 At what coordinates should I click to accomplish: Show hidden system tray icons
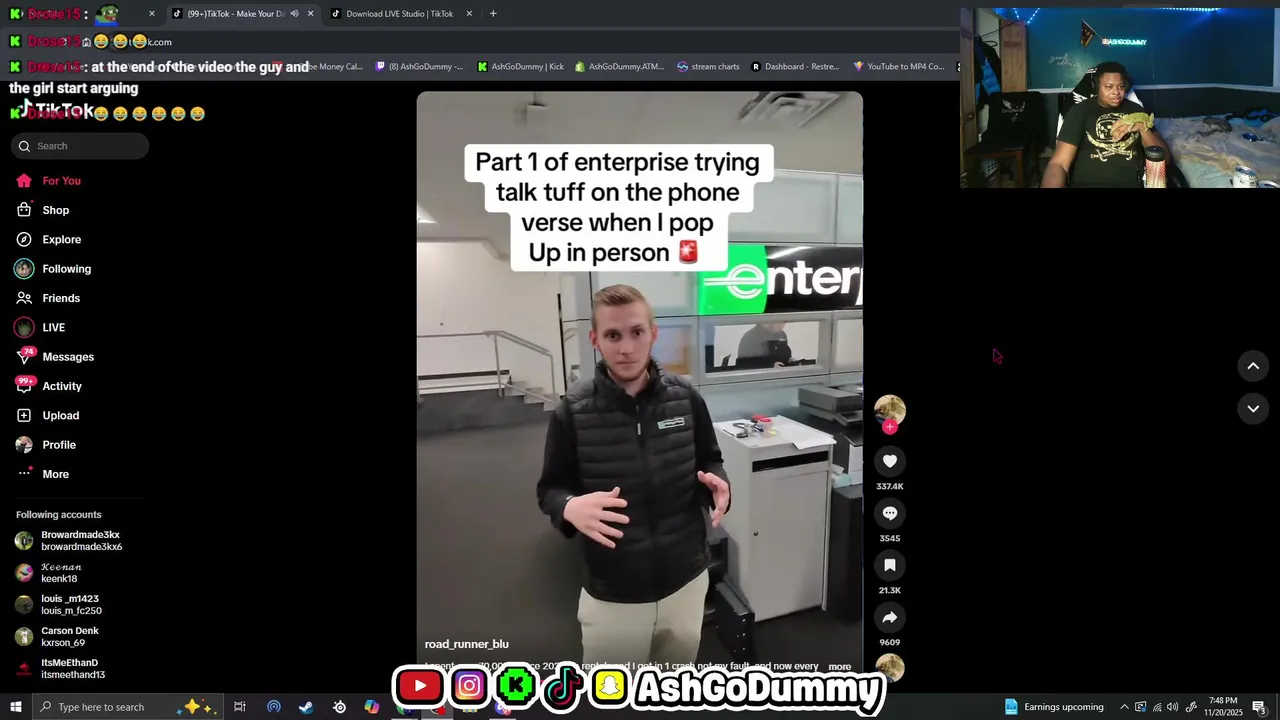1124,707
